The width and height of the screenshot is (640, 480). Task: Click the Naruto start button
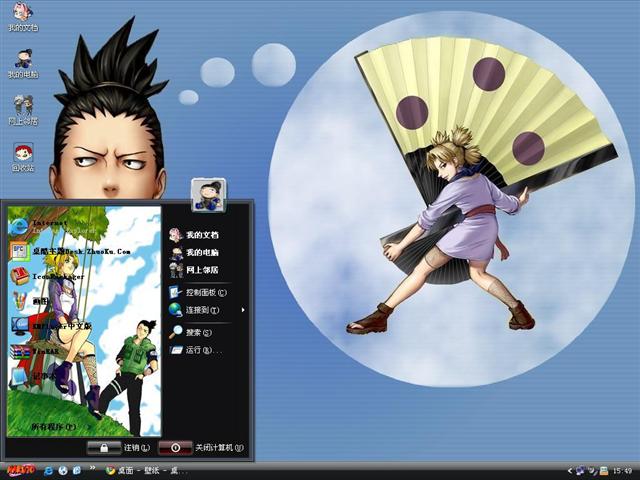[x=20, y=470]
